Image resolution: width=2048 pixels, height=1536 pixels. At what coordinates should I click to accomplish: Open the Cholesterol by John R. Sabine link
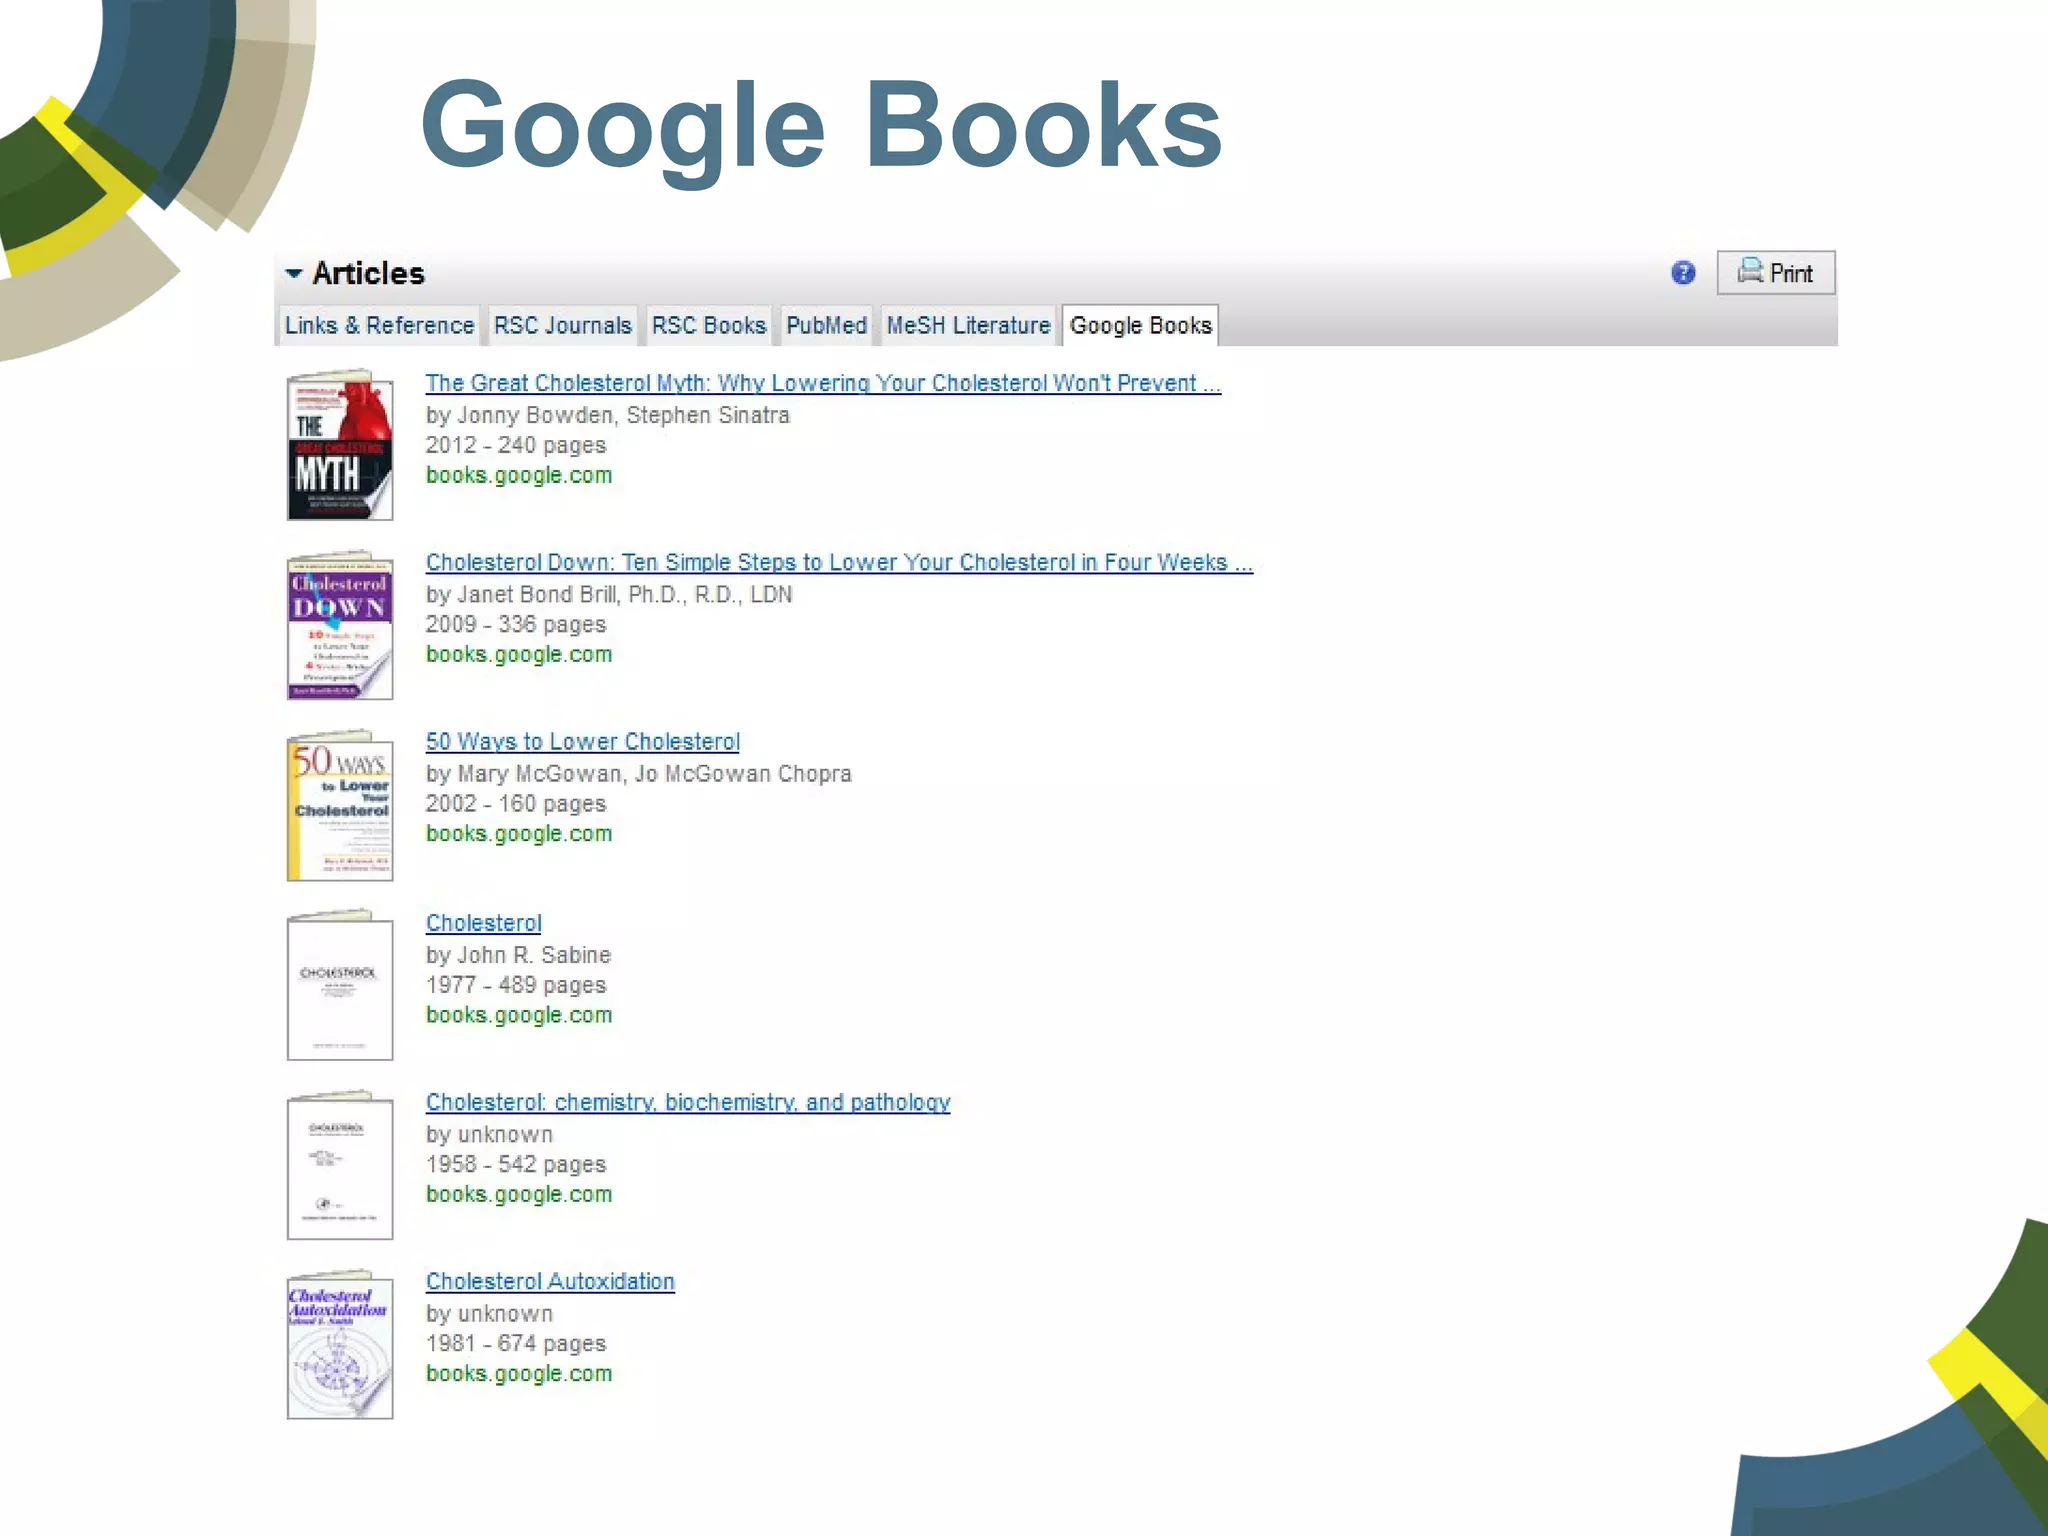[x=484, y=923]
